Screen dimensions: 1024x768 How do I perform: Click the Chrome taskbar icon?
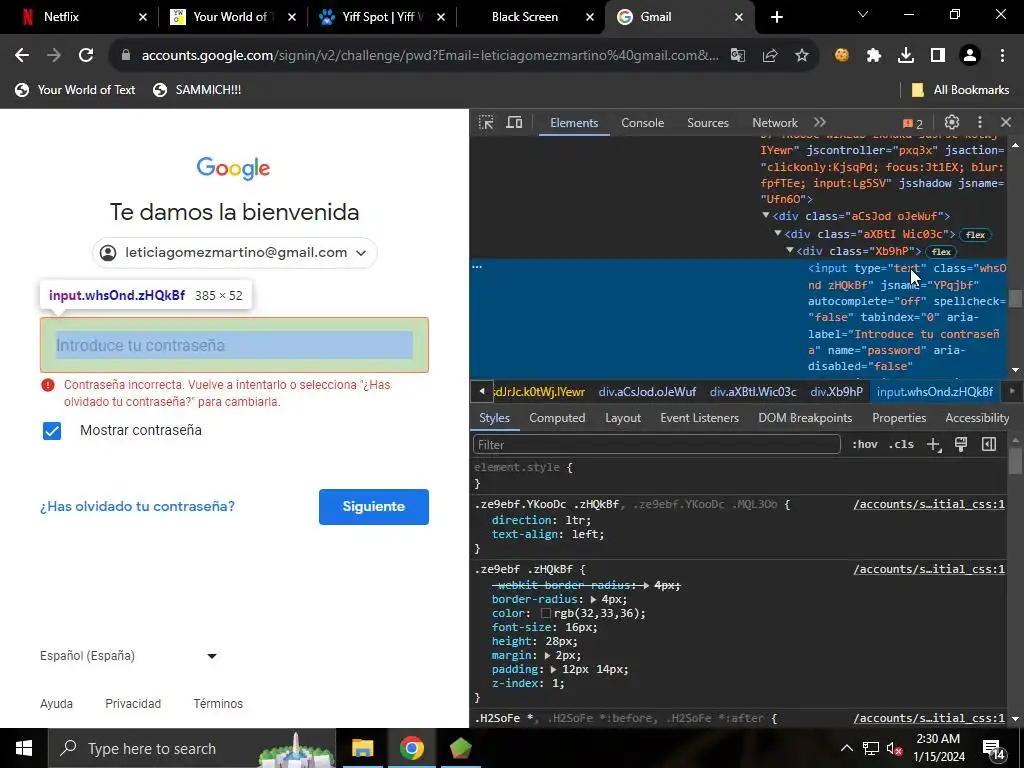[x=411, y=748]
